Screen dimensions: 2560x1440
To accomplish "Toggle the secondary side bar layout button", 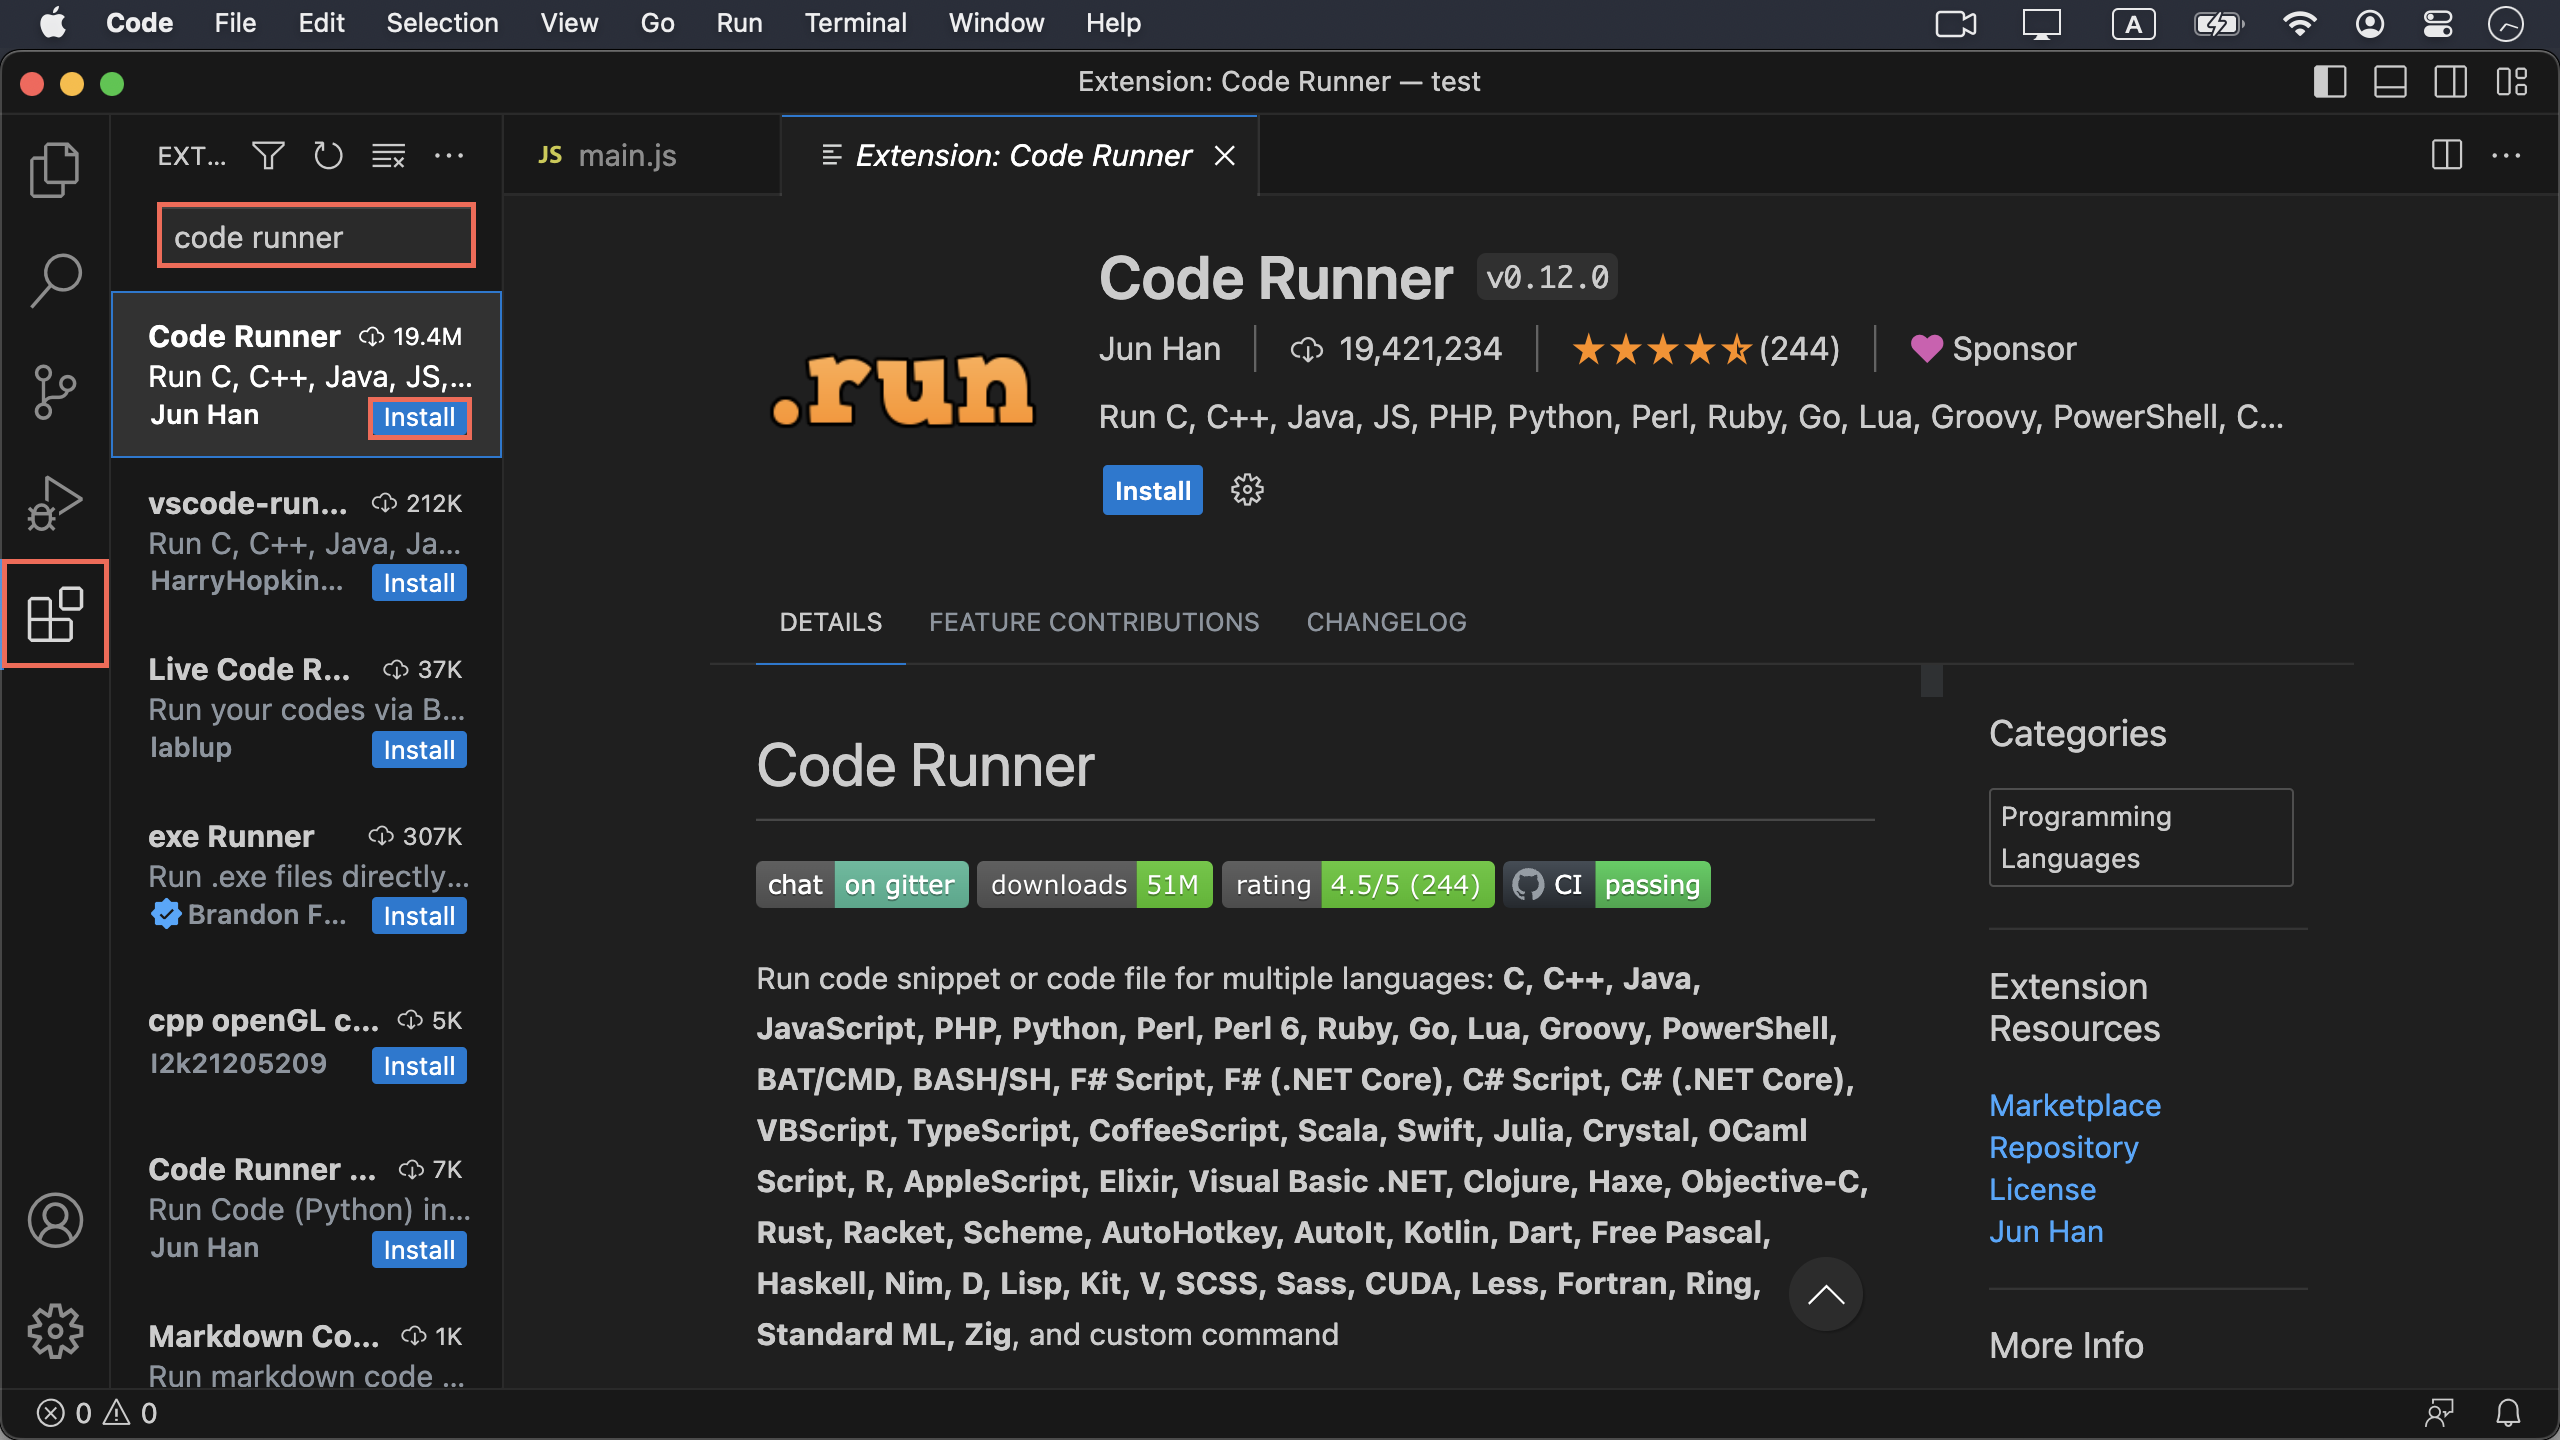I will [x=2450, y=82].
